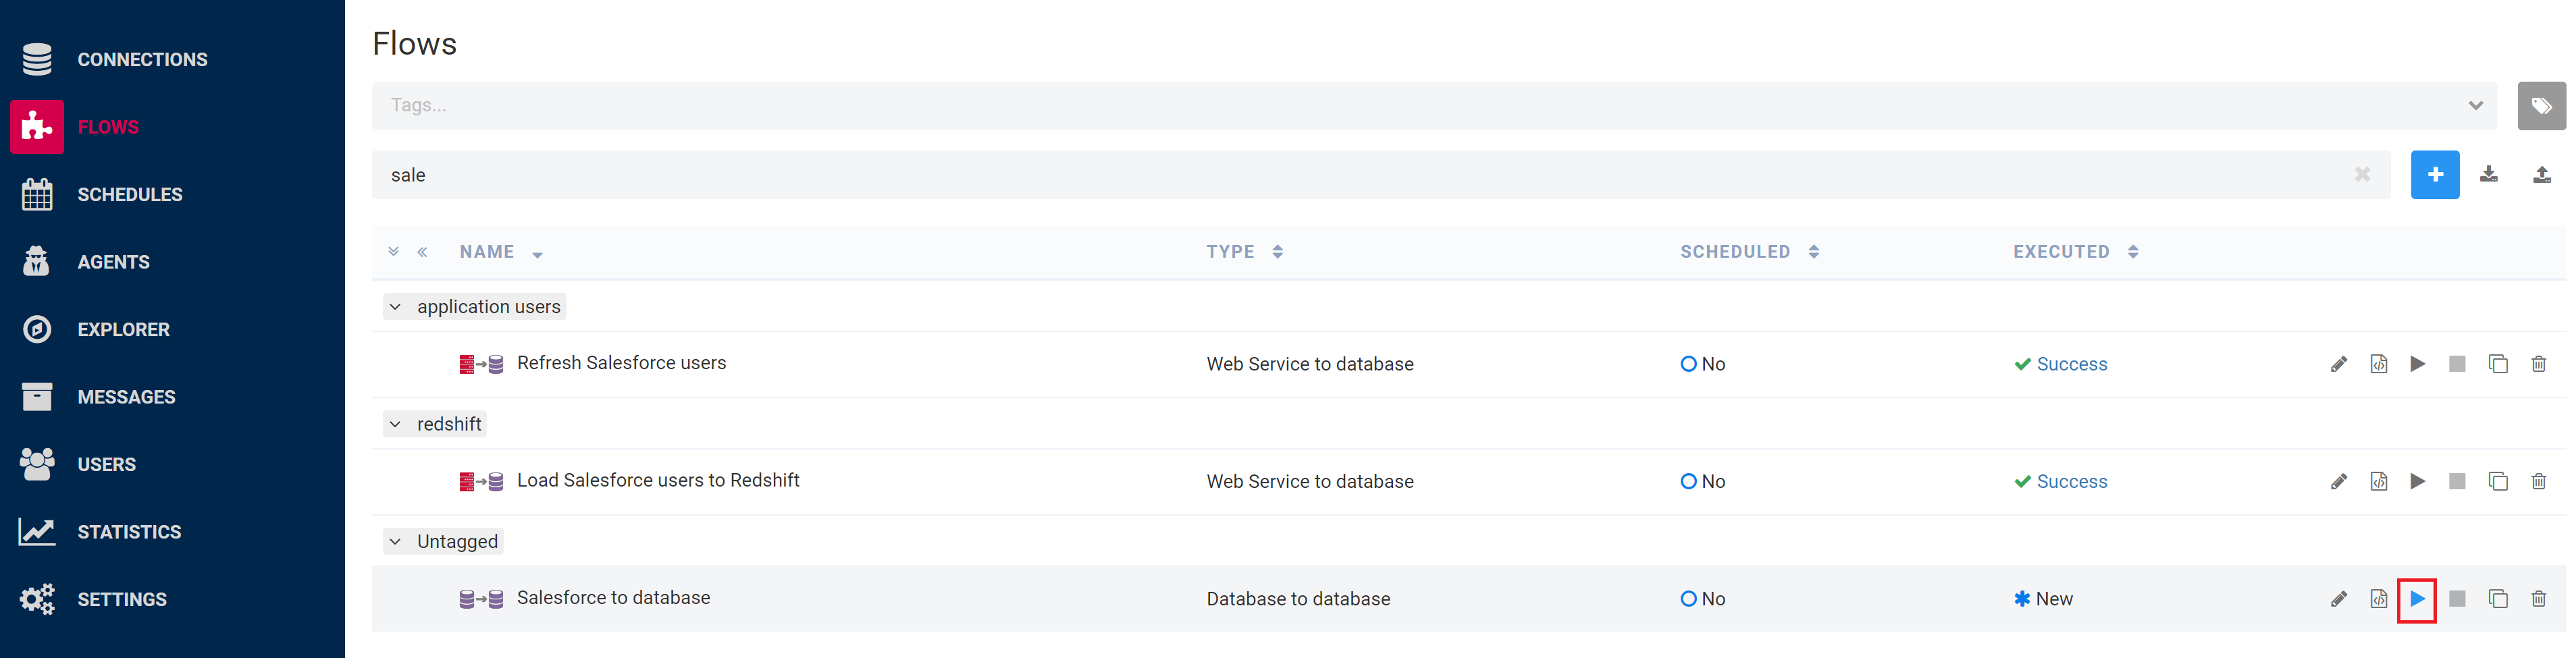The width and height of the screenshot is (2576, 658).
Task: Go to Users page
Action: click(x=107, y=465)
